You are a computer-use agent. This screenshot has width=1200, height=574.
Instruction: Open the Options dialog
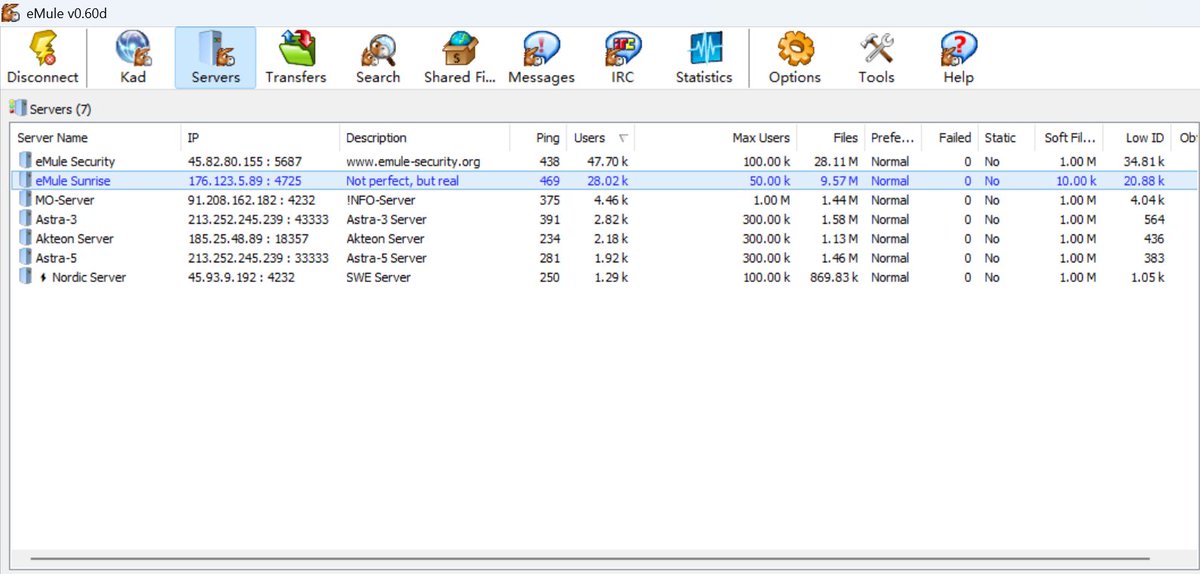click(795, 58)
